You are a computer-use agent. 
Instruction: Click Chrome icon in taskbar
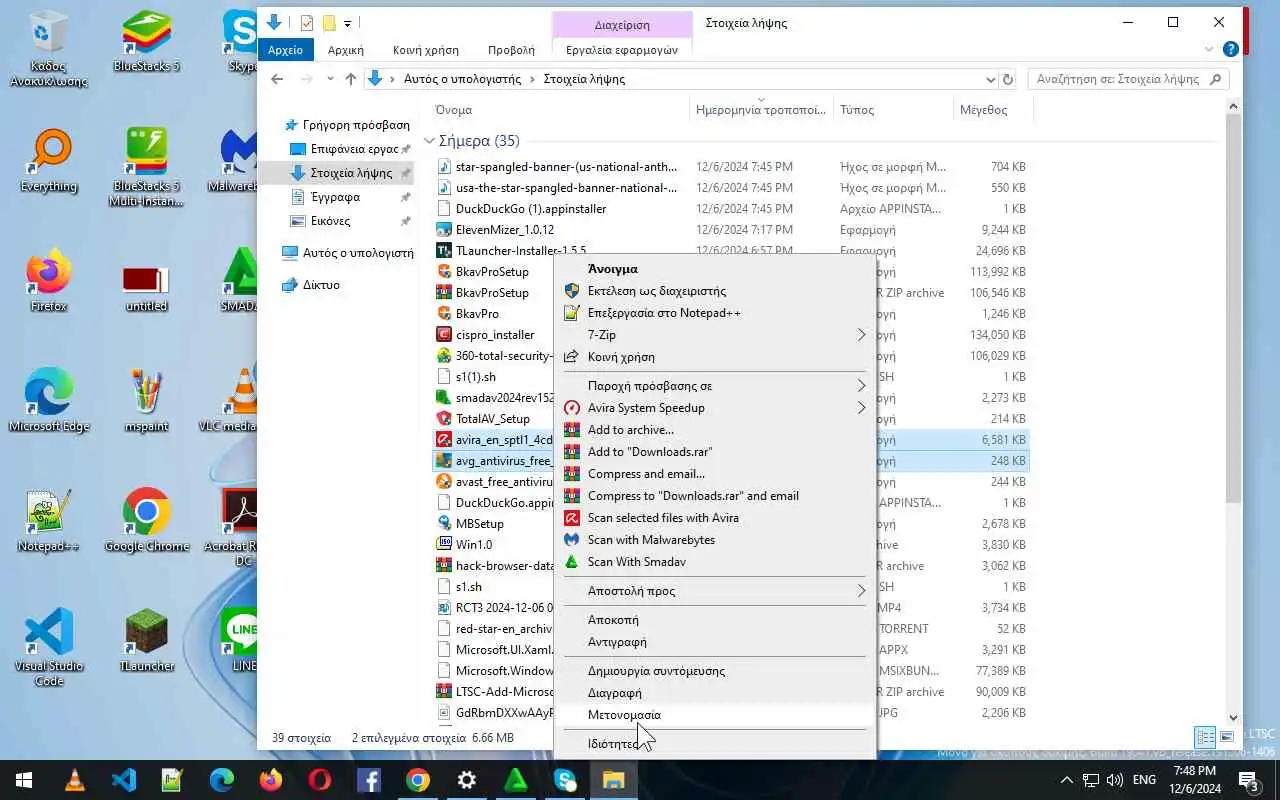[417, 780]
